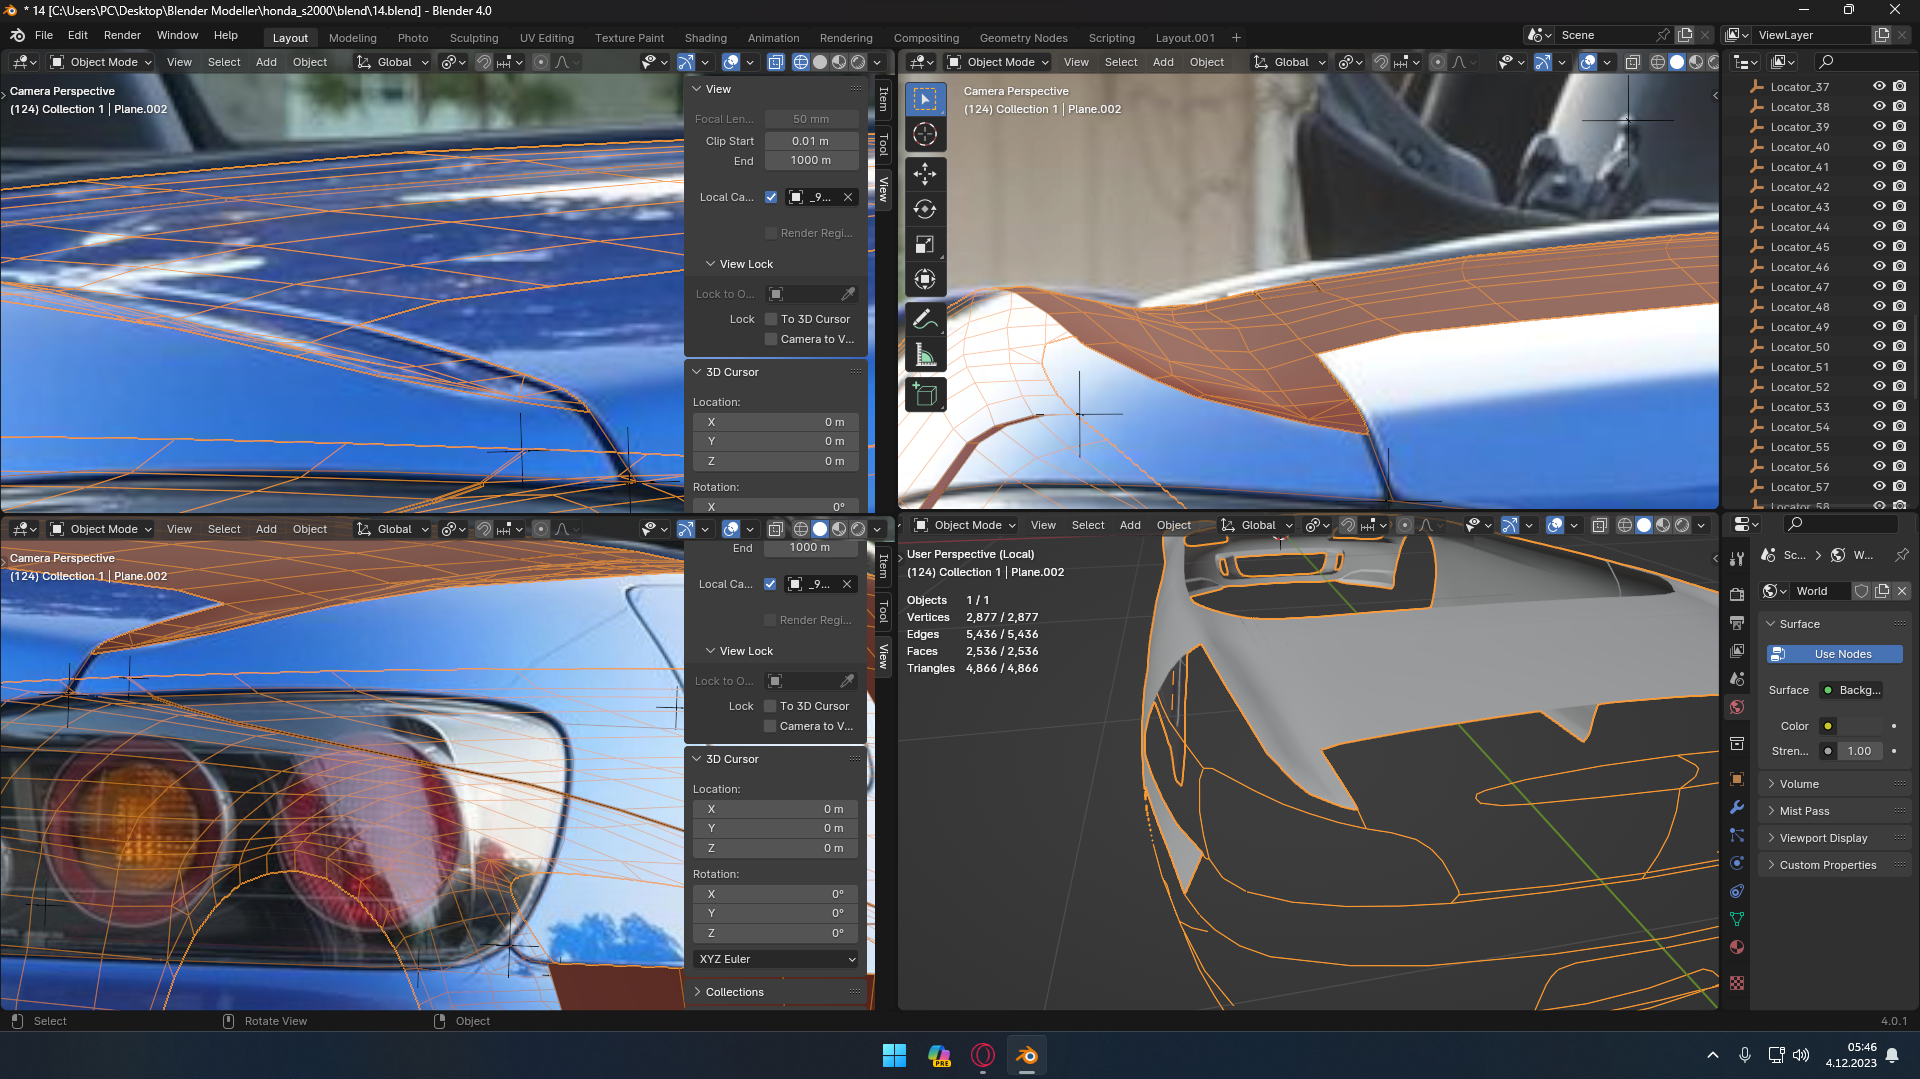Image resolution: width=1920 pixels, height=1079 pixels.
Task: Open the Object properties tab (orange square)
Action: [x=1737, y=779]
